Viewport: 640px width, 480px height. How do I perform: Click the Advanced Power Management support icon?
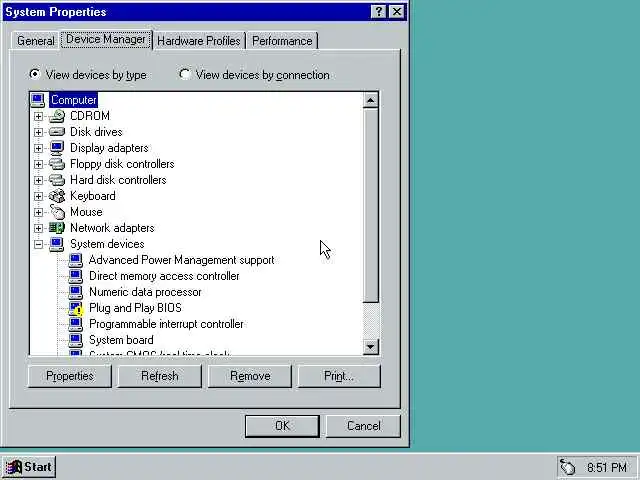[76, 260]
